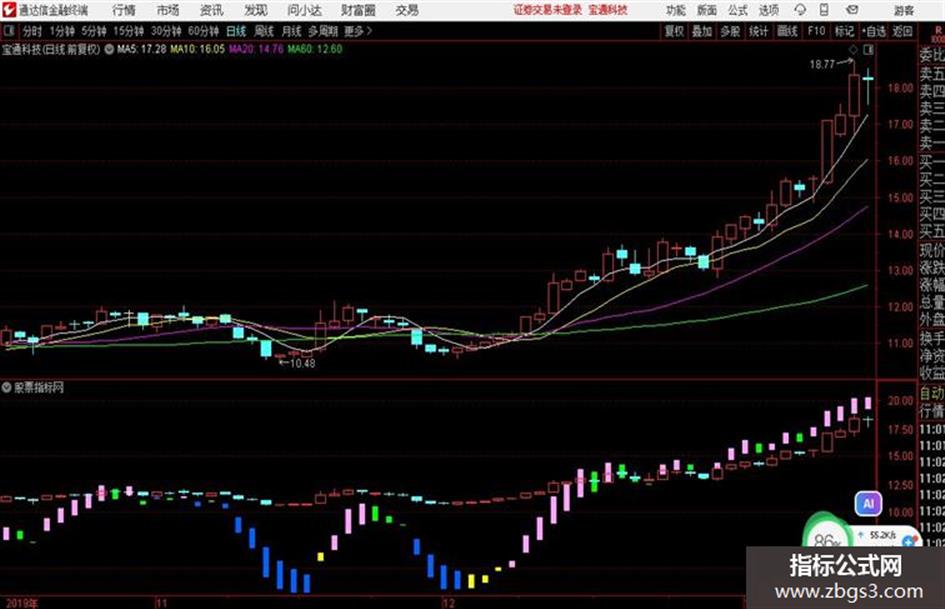The width and height of the screenshot is (945, 609).
Task: Open the purple AI assistant button
Action: coord(868,503)
